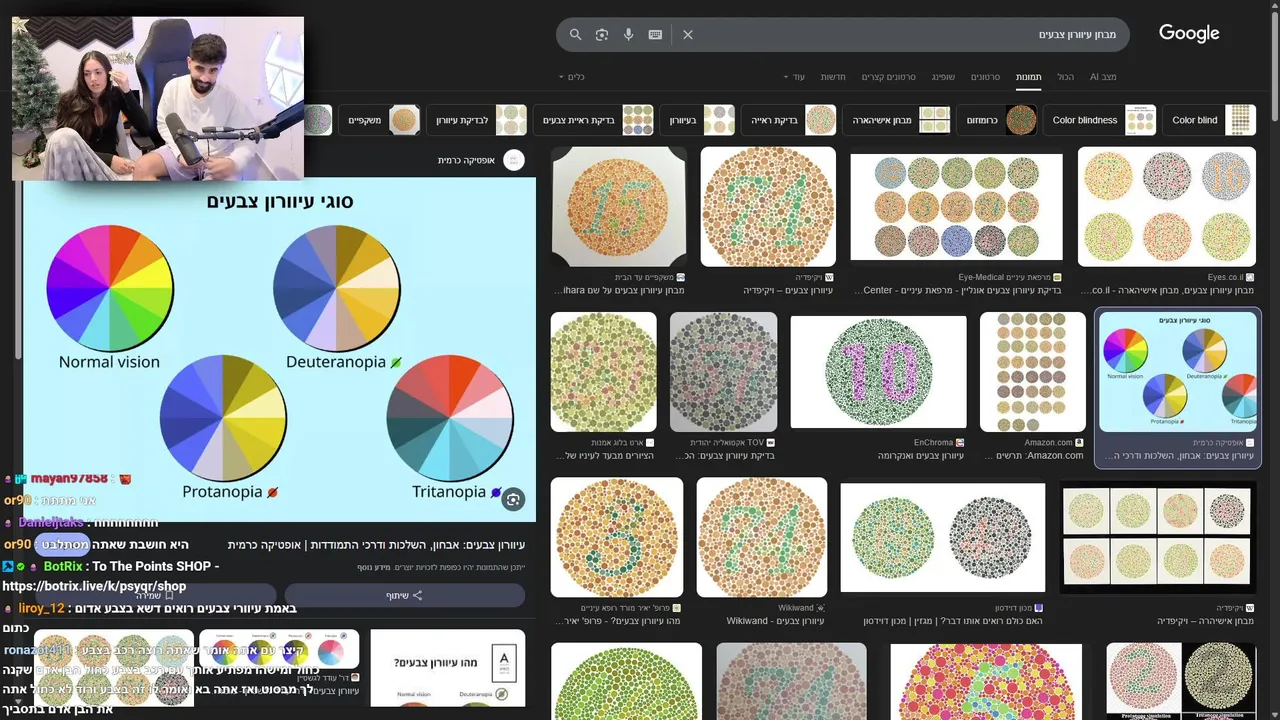Select the תמונות images tab
This screenshot has height=720, width=1280.
tap(1028, 77)
